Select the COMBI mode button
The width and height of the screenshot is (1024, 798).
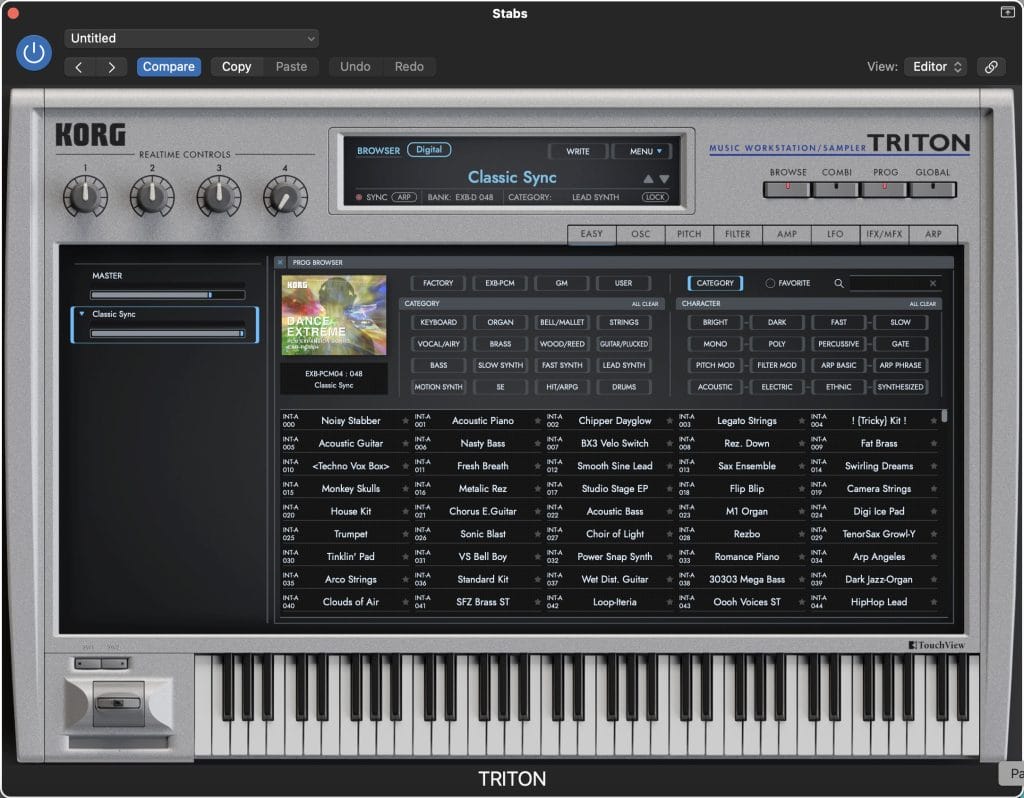pyautogui.click(x=836, y=189)
